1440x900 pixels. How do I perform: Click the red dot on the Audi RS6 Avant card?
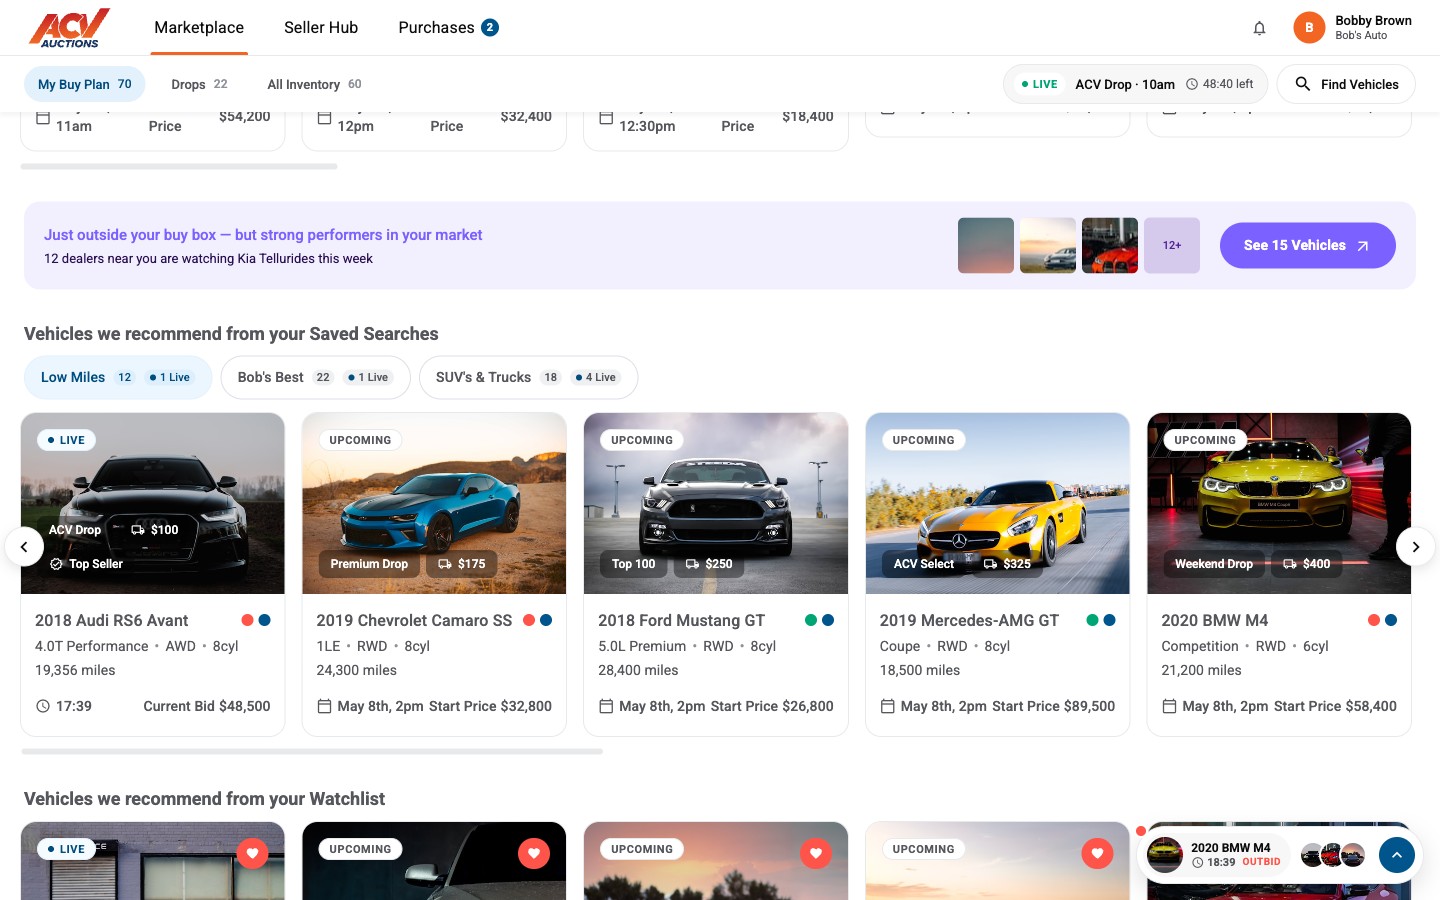247,620
